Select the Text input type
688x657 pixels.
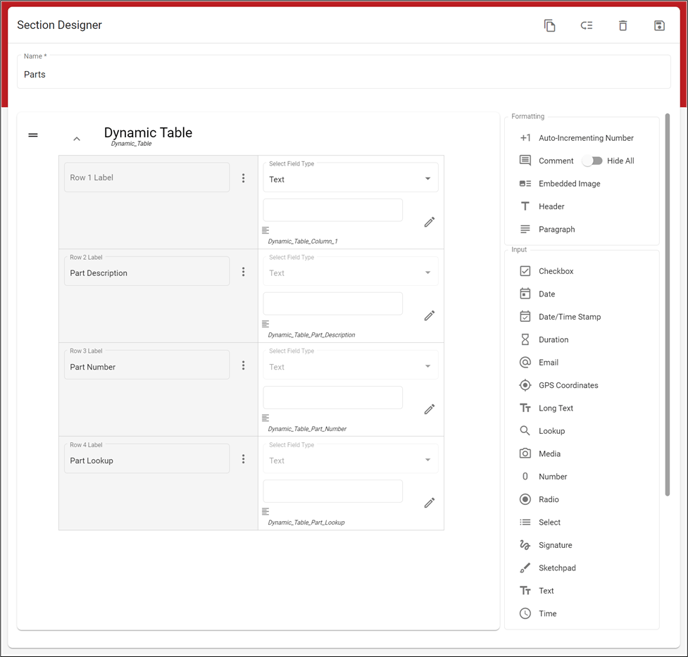537,590
